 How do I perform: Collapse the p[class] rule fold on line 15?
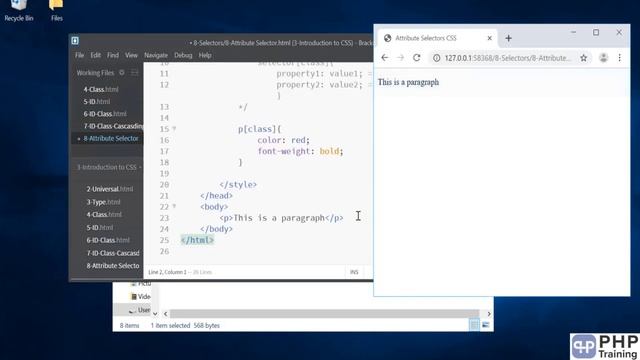coord(174,129)
